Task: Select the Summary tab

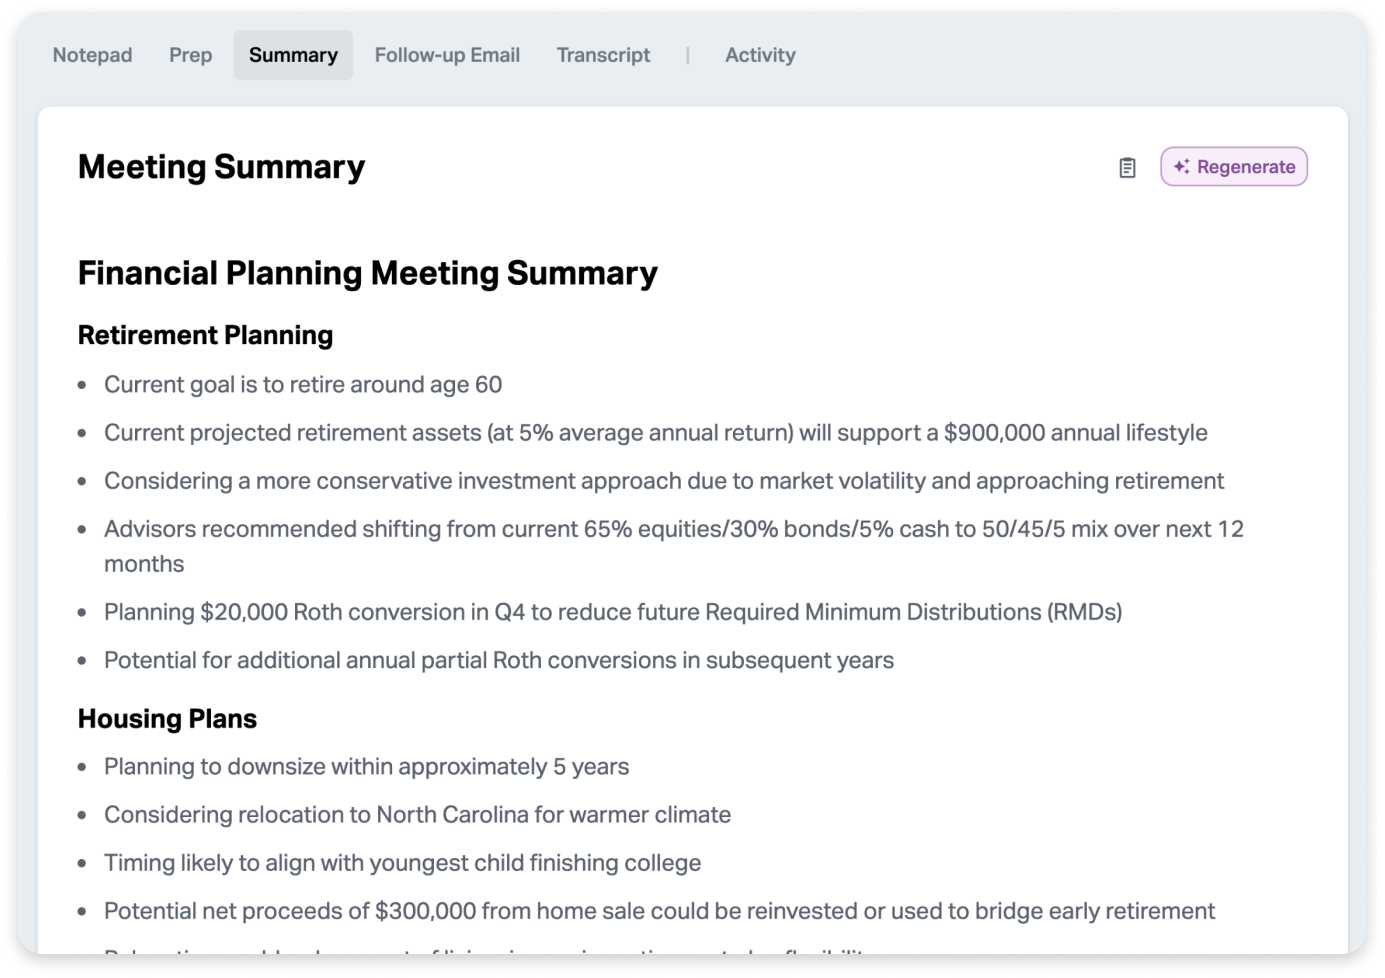Action: [x=293, y=55]
